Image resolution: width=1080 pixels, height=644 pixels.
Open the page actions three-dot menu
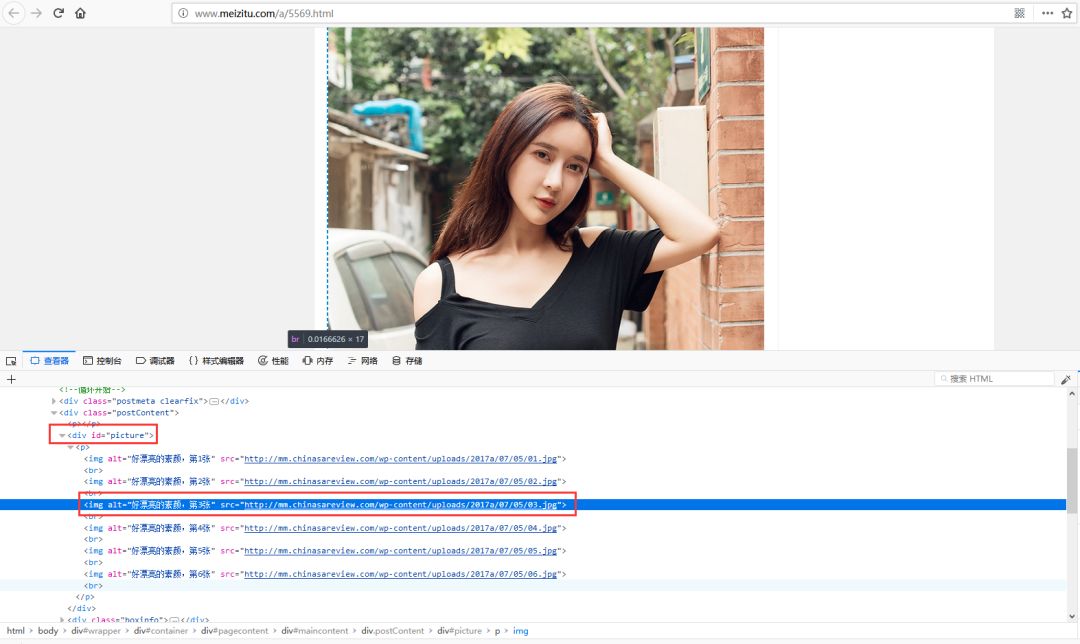(1047, 13)
